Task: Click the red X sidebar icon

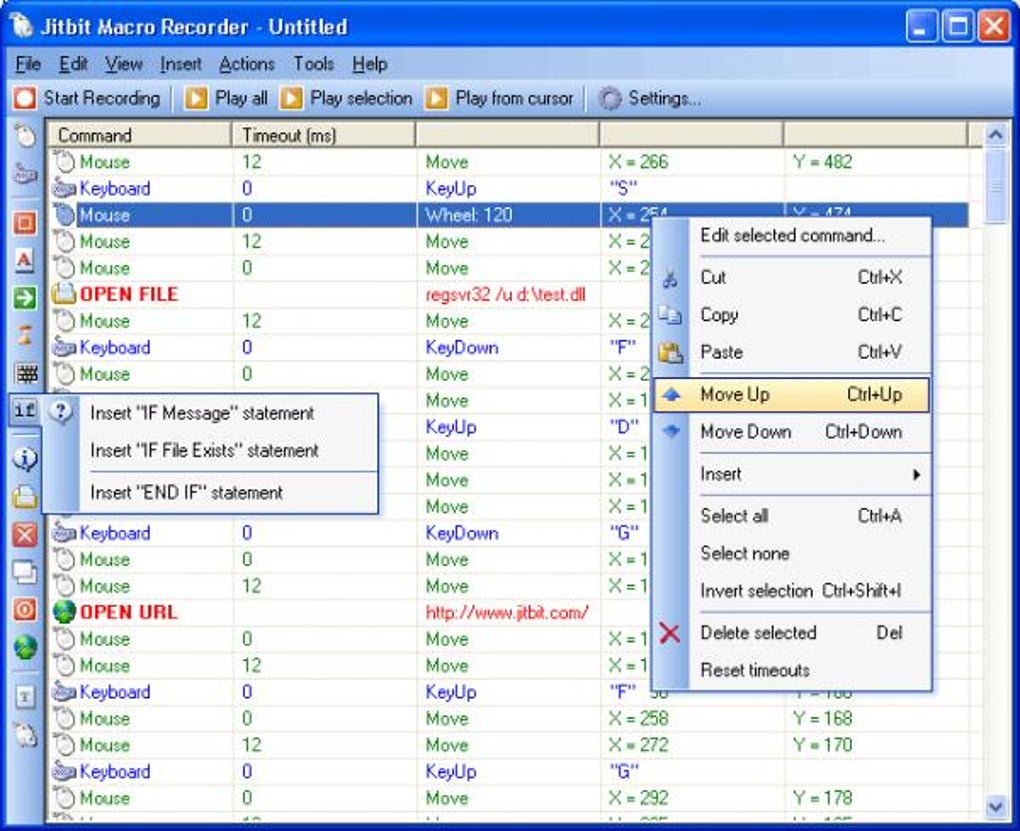Action: pyautogui.click(x=25, y=535)
